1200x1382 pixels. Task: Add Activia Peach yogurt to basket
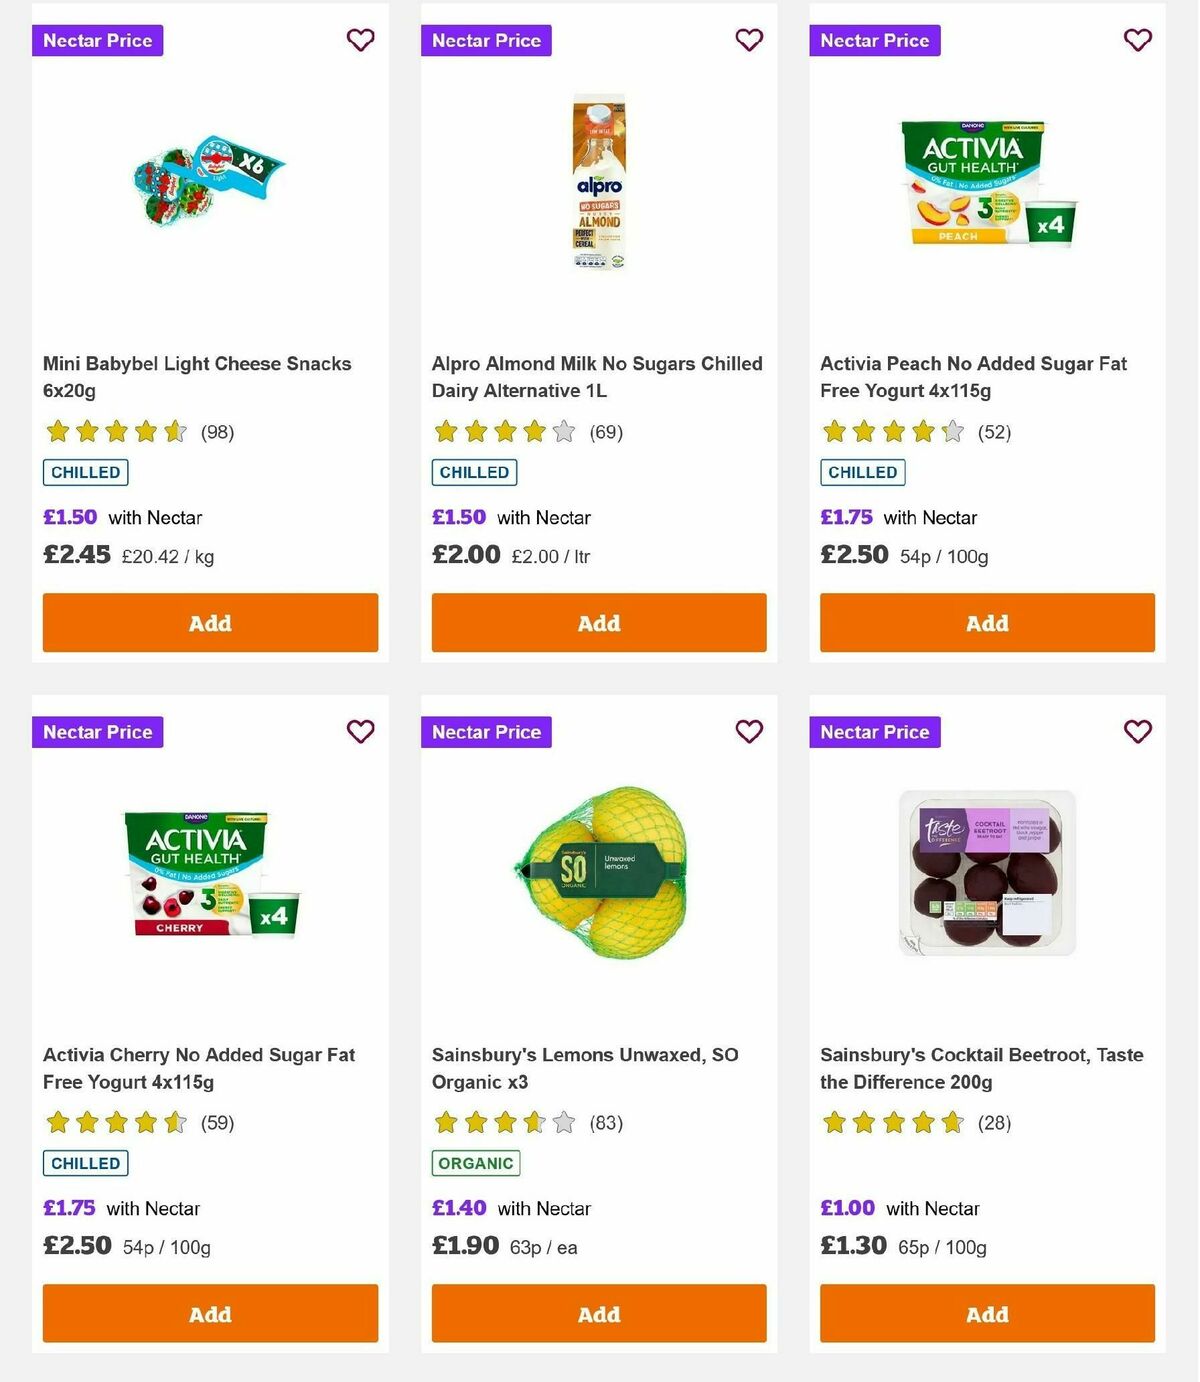tap(986, 622)
